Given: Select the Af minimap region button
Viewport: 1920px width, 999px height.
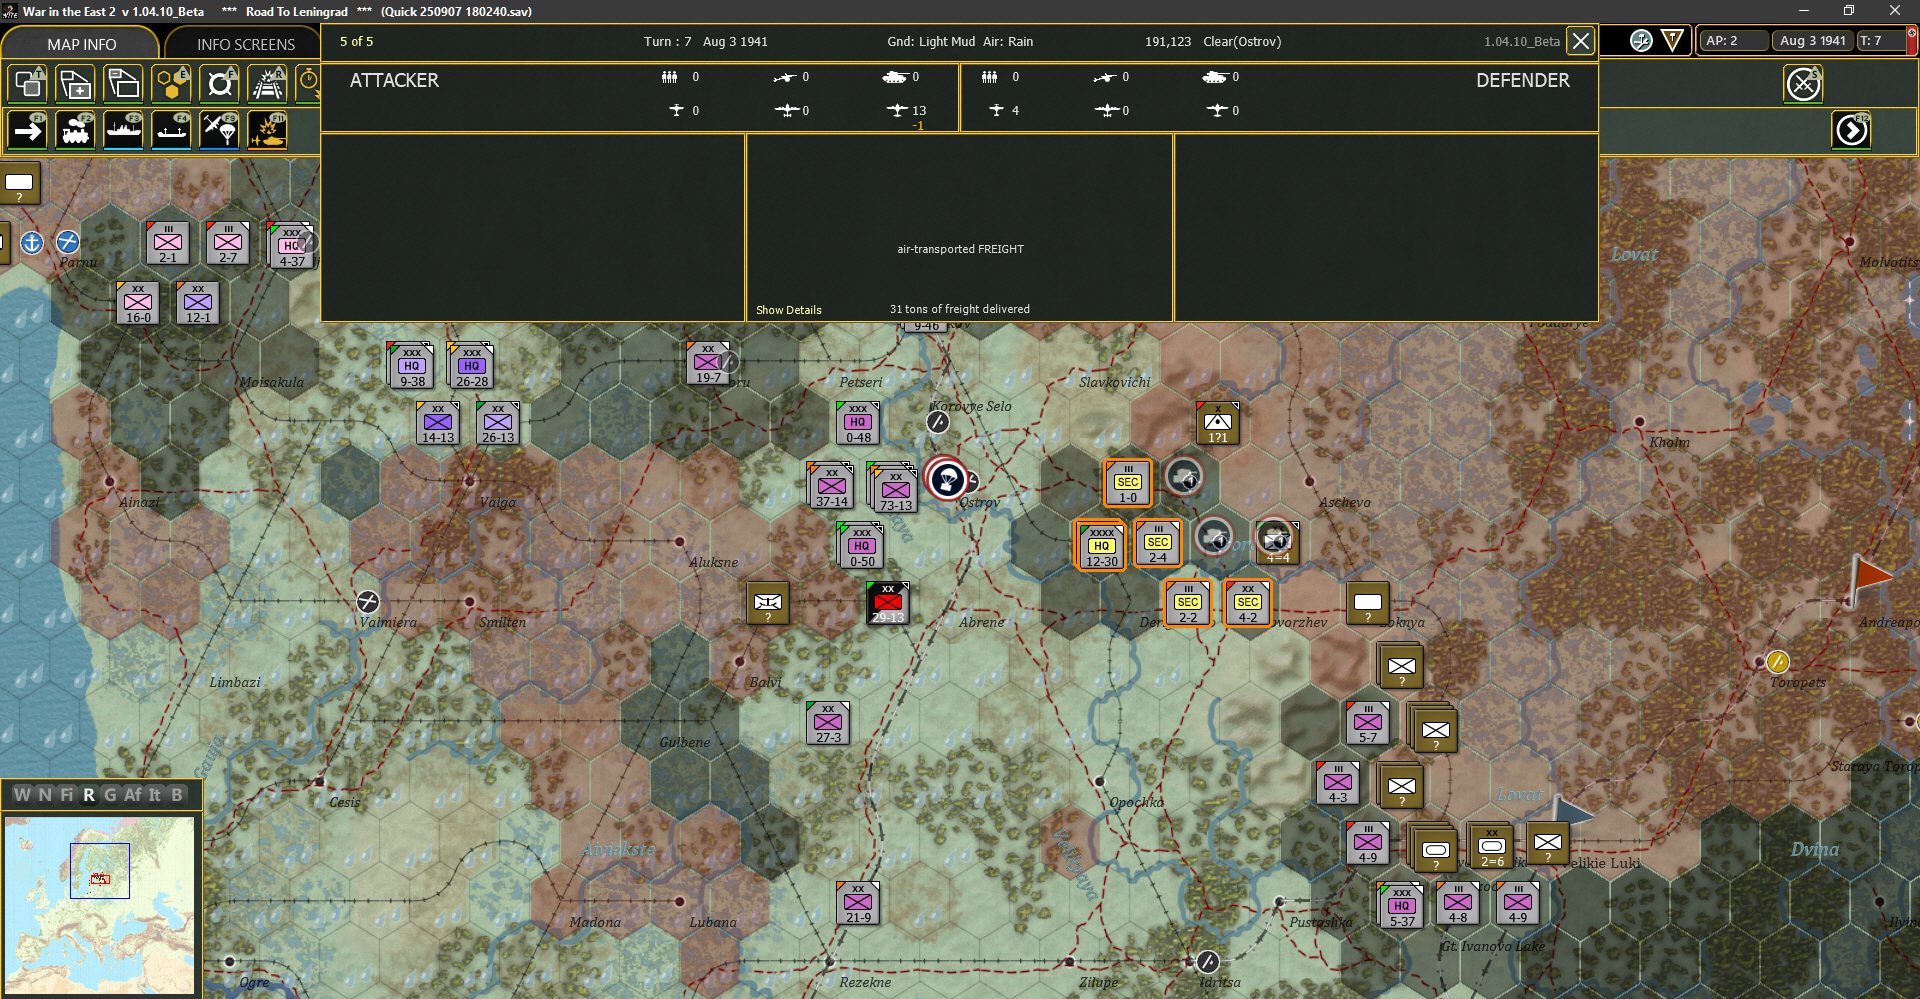Looking at the screenshot, I should pyautogui.click(x=133, y=795).
